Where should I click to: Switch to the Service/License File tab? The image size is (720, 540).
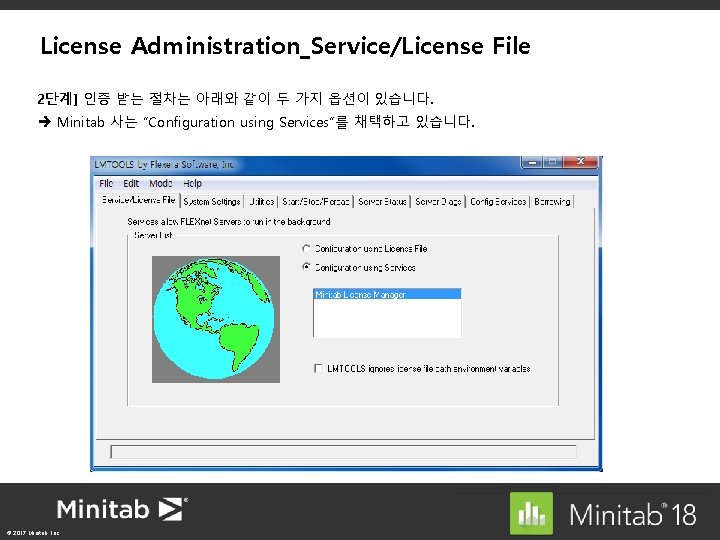point(139,200)
